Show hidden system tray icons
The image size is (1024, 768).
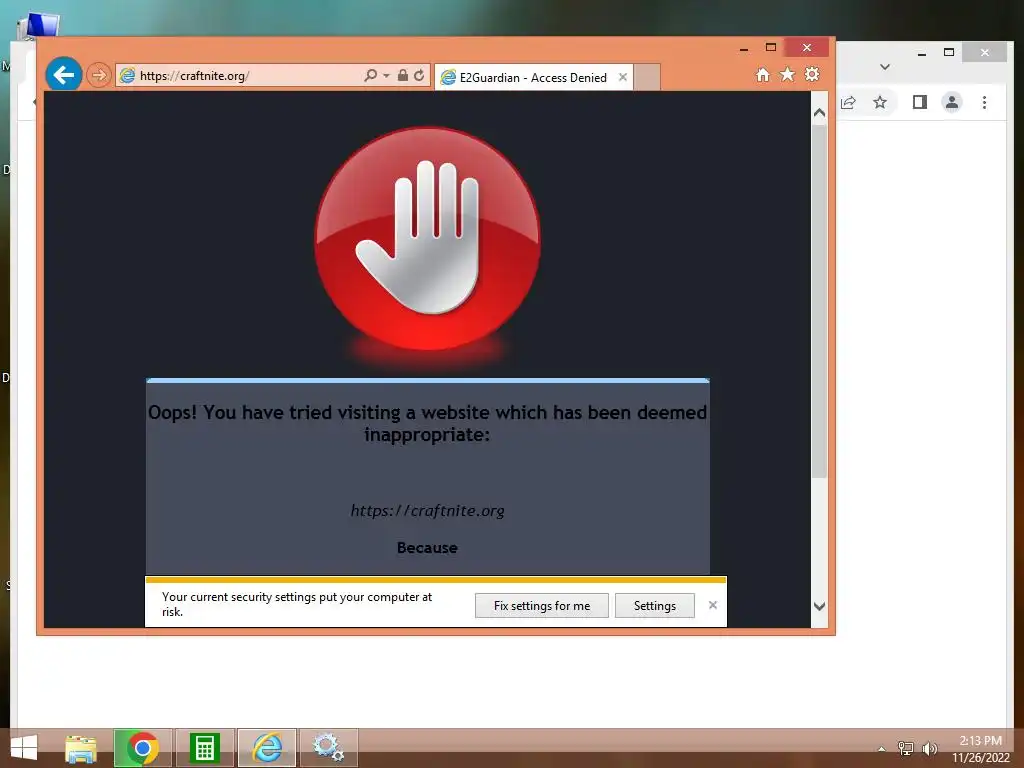click(x=882, y=749)
